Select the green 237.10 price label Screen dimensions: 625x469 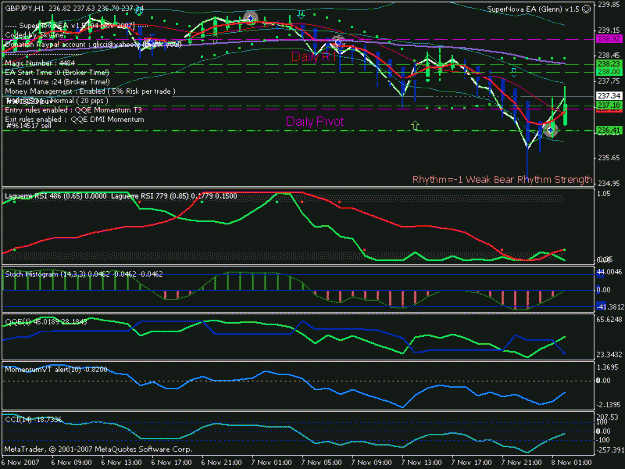coord(609,106)
